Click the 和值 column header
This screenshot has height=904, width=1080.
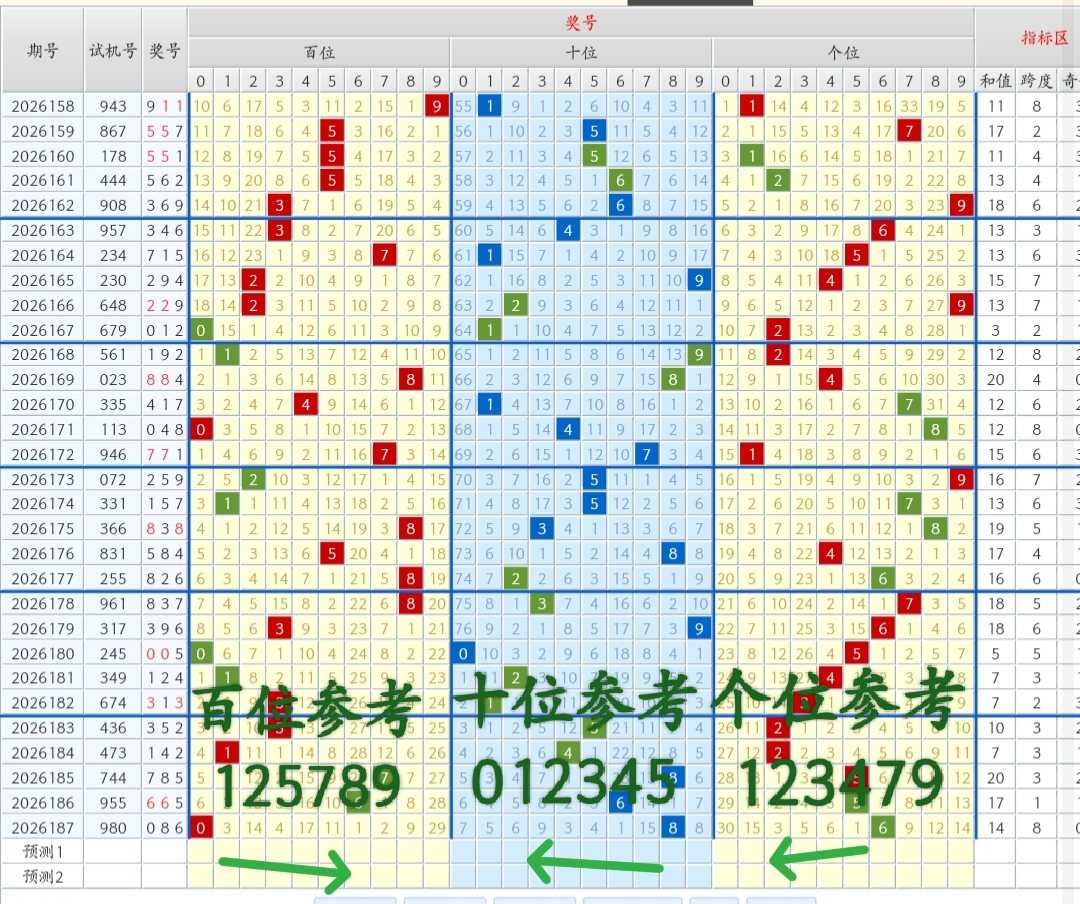click(995, 81)
